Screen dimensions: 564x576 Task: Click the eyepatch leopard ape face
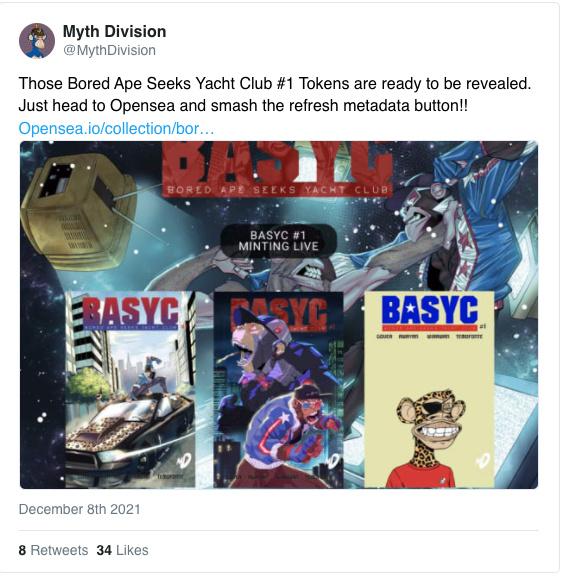[x=431, y=420]
